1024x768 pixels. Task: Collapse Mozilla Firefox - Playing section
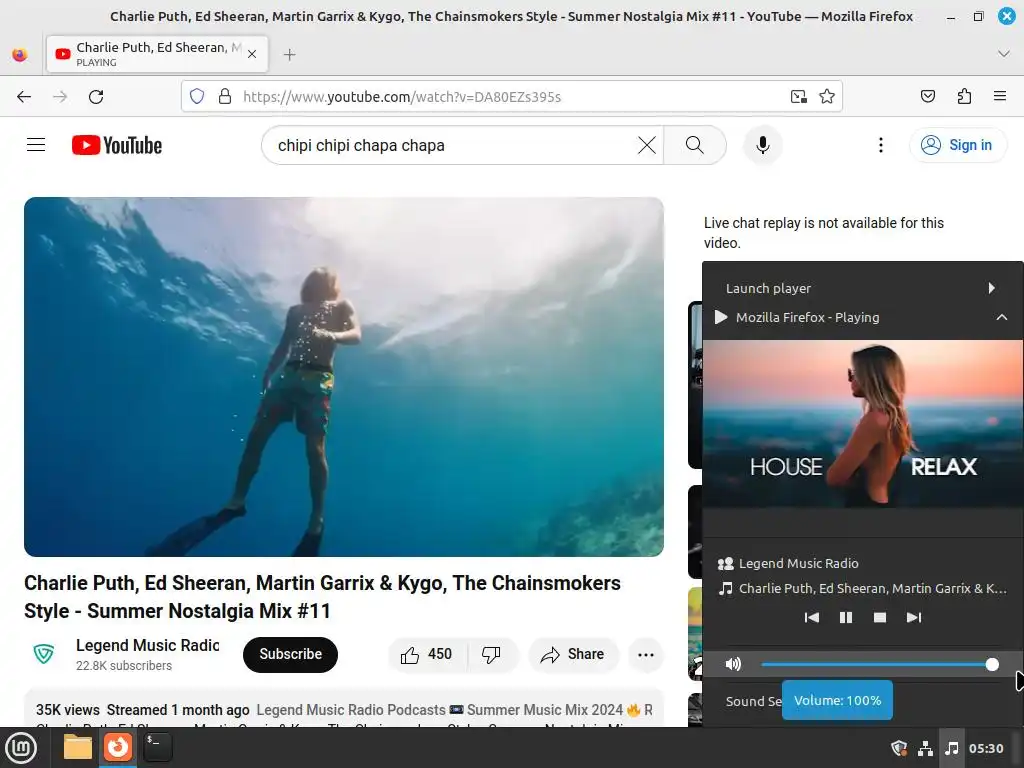(x=1001, y=317)
